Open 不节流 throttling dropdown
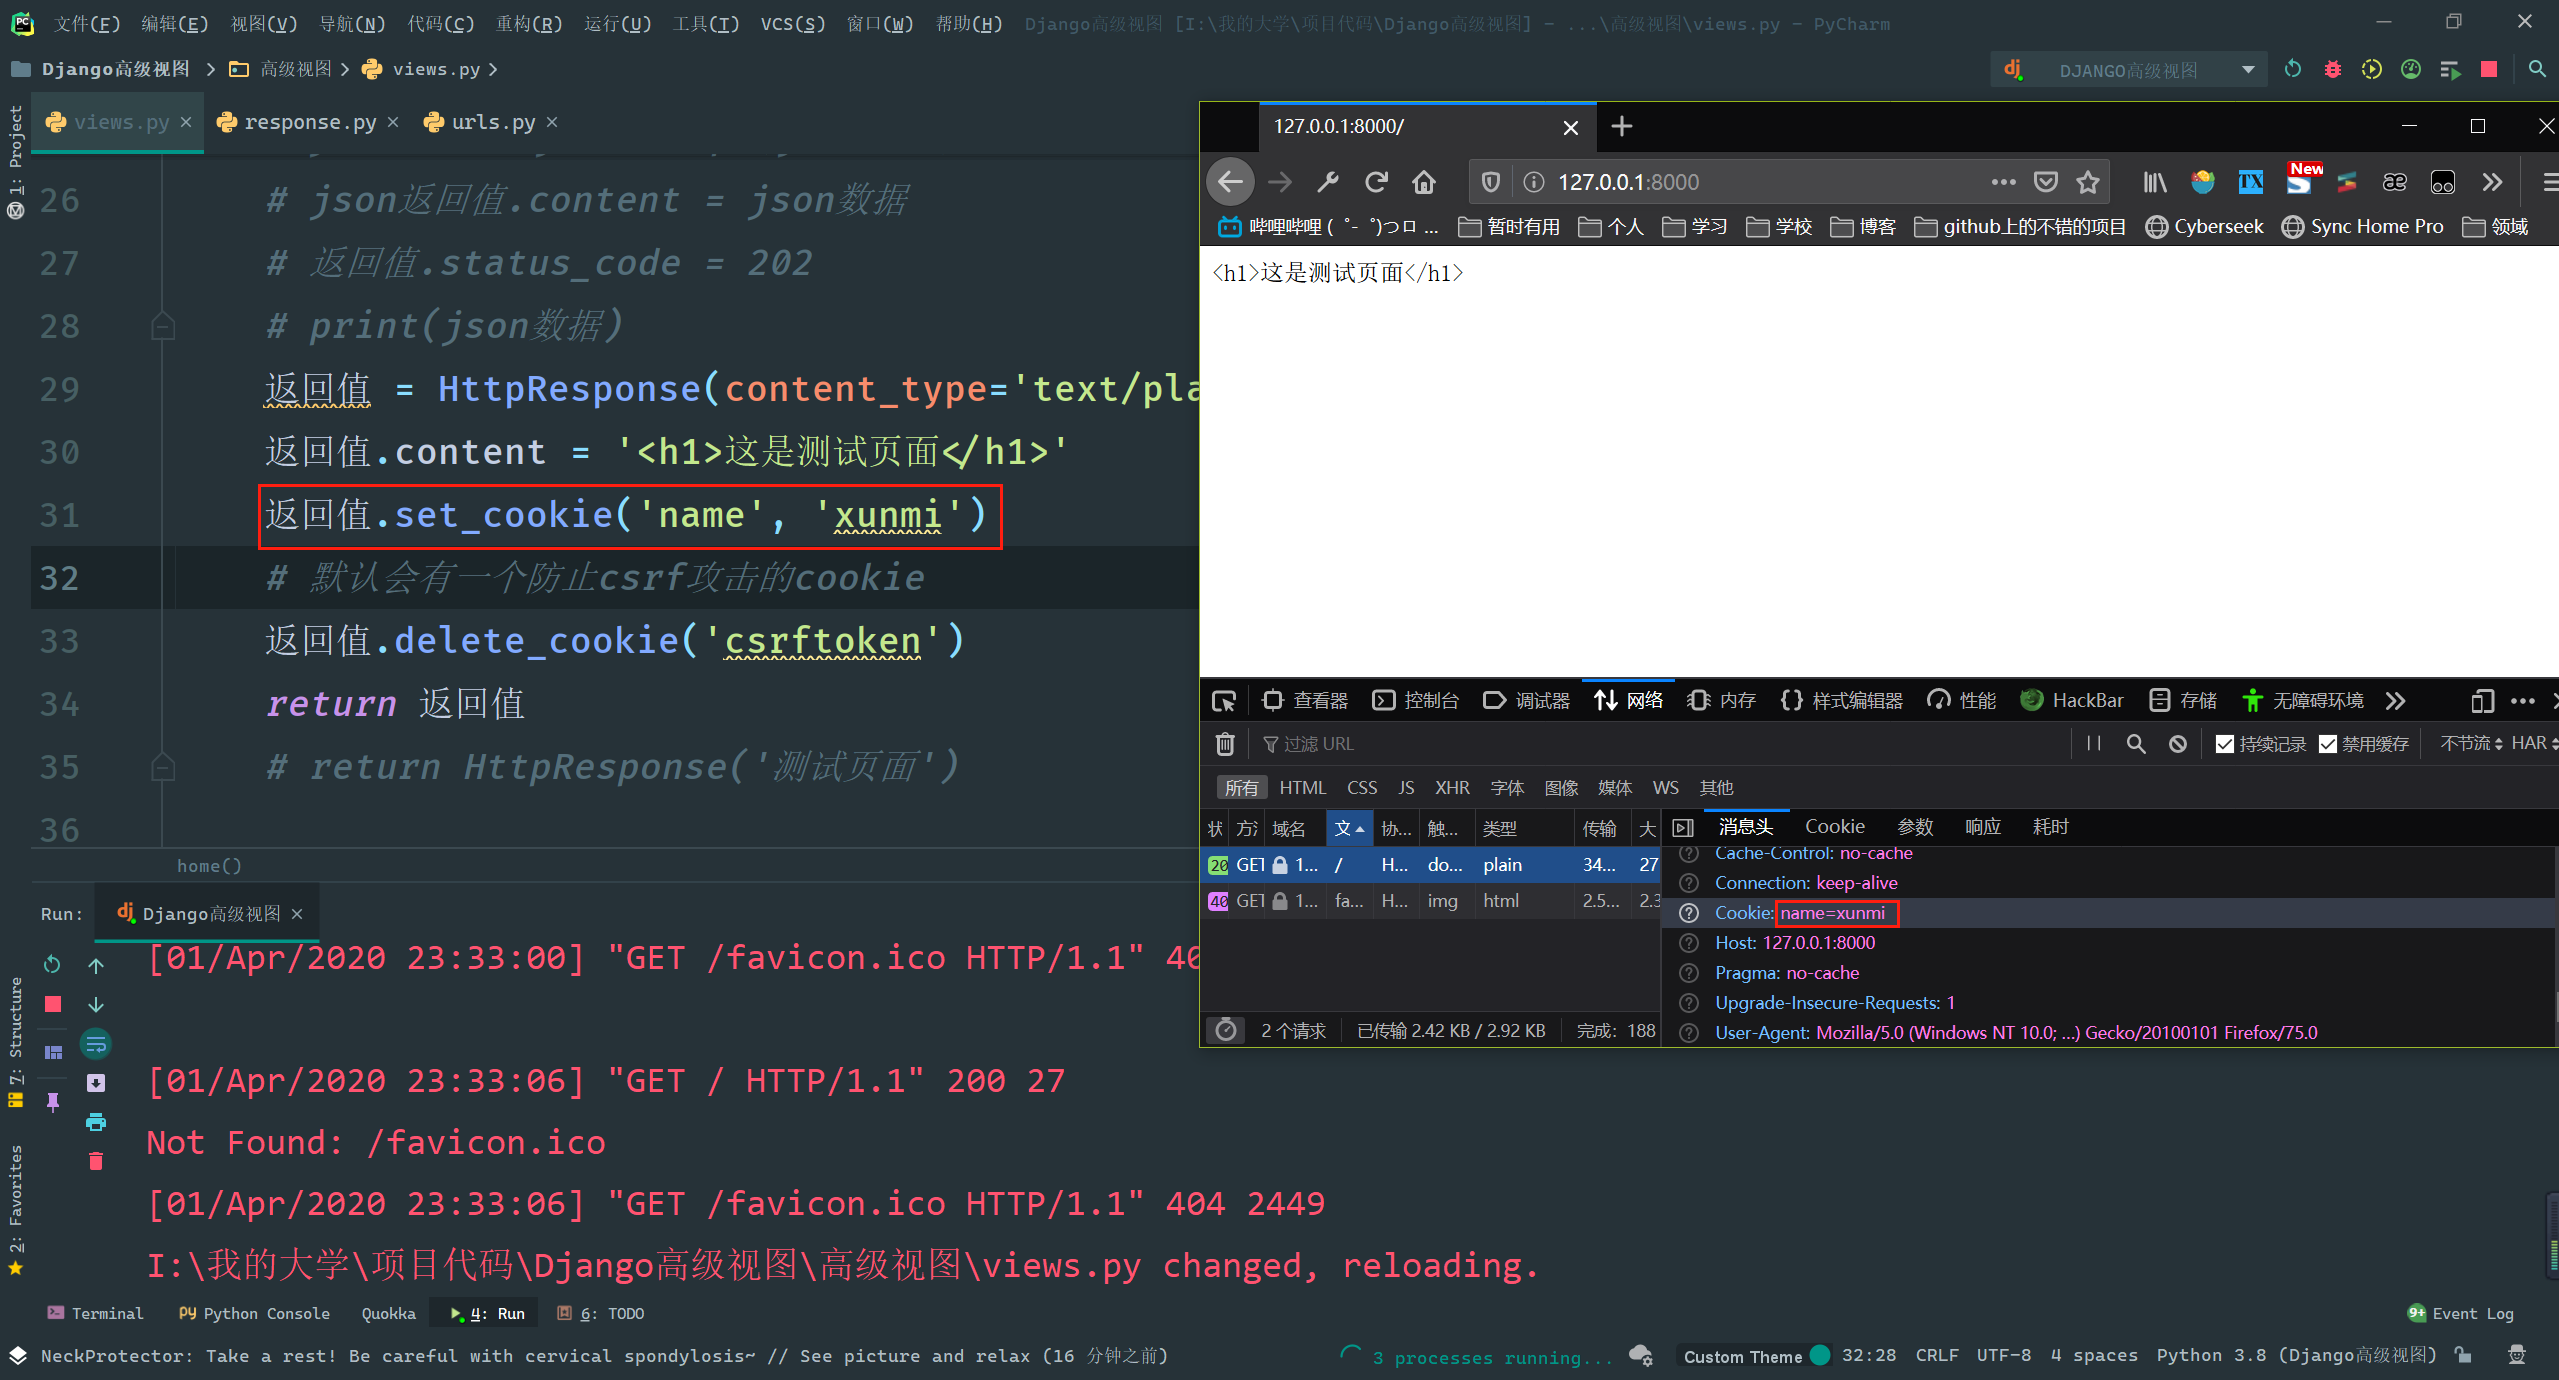 [x=2470, y=743]
